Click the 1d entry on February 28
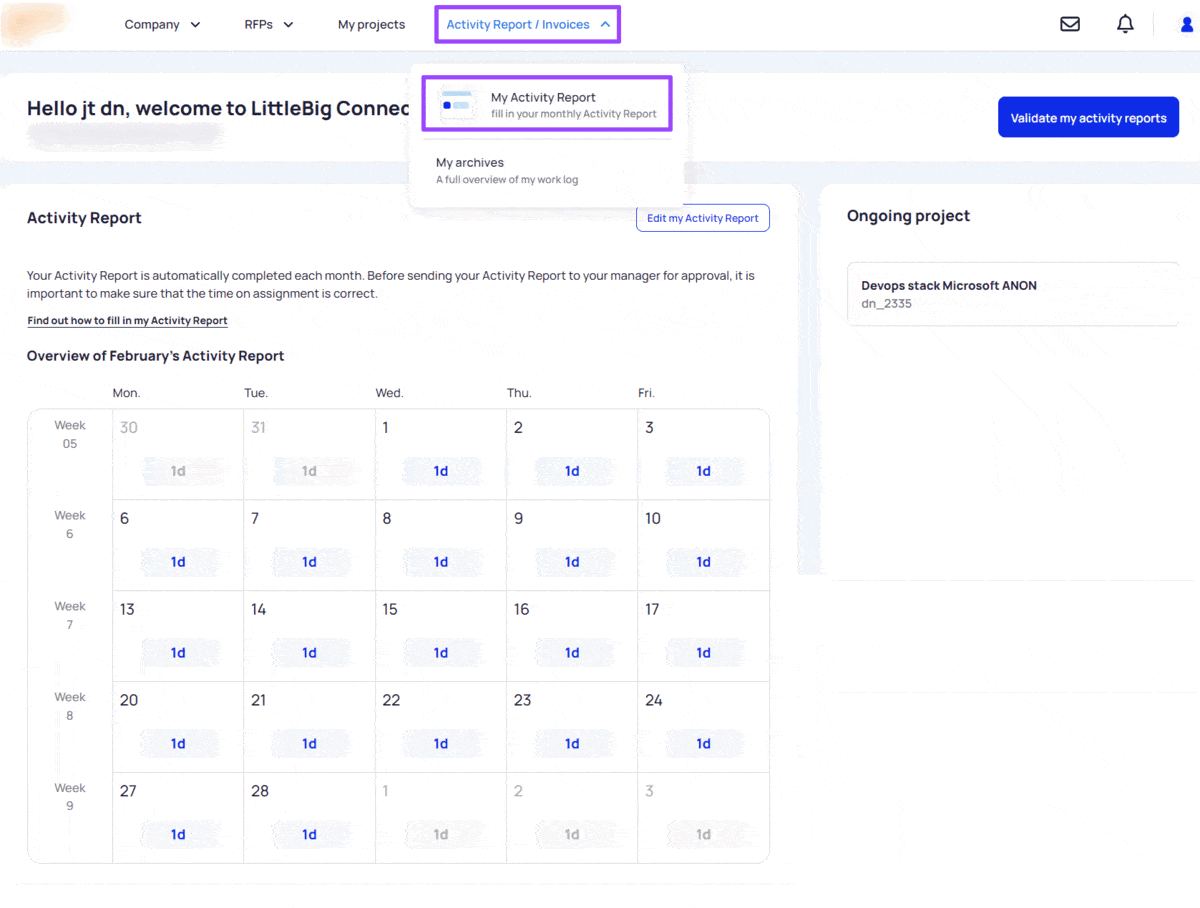The image size is (1200, 908). pyautogui.click(x=309, y=835)
